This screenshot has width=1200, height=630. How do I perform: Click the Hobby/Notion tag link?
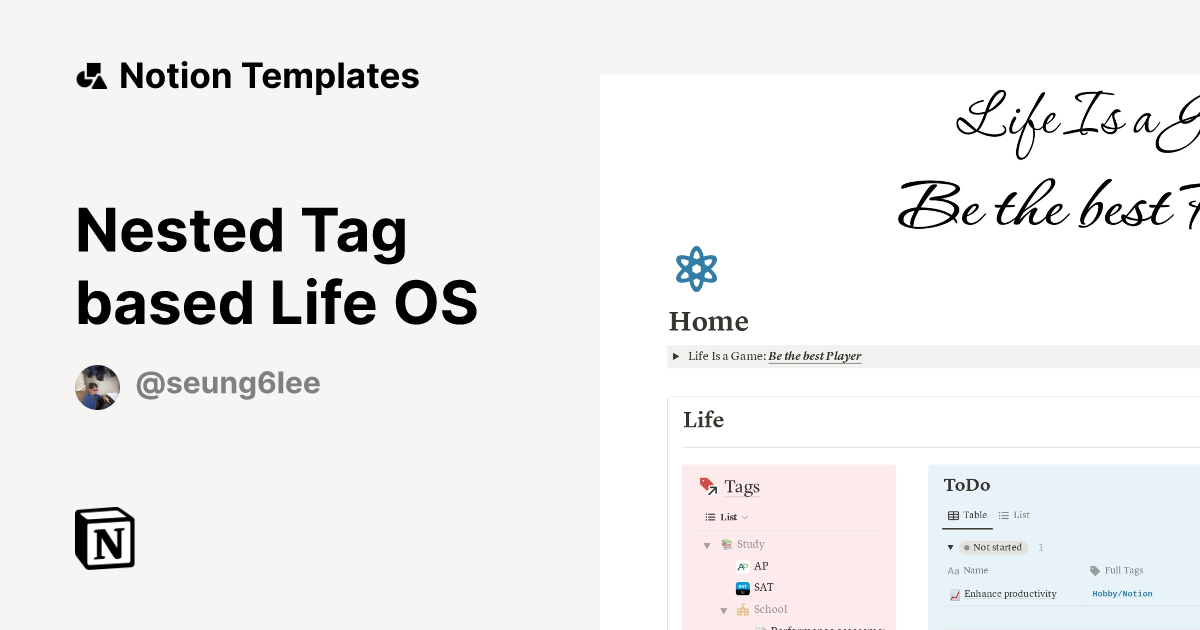1122,594
